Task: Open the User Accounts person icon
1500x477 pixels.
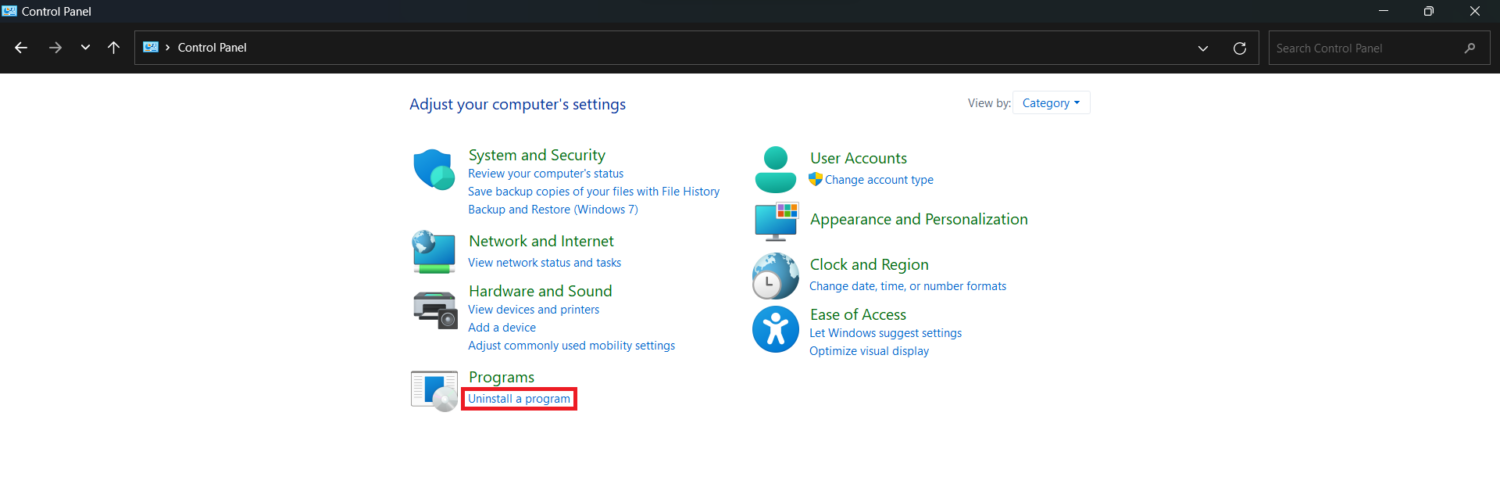Action: [x=775, y=169]
